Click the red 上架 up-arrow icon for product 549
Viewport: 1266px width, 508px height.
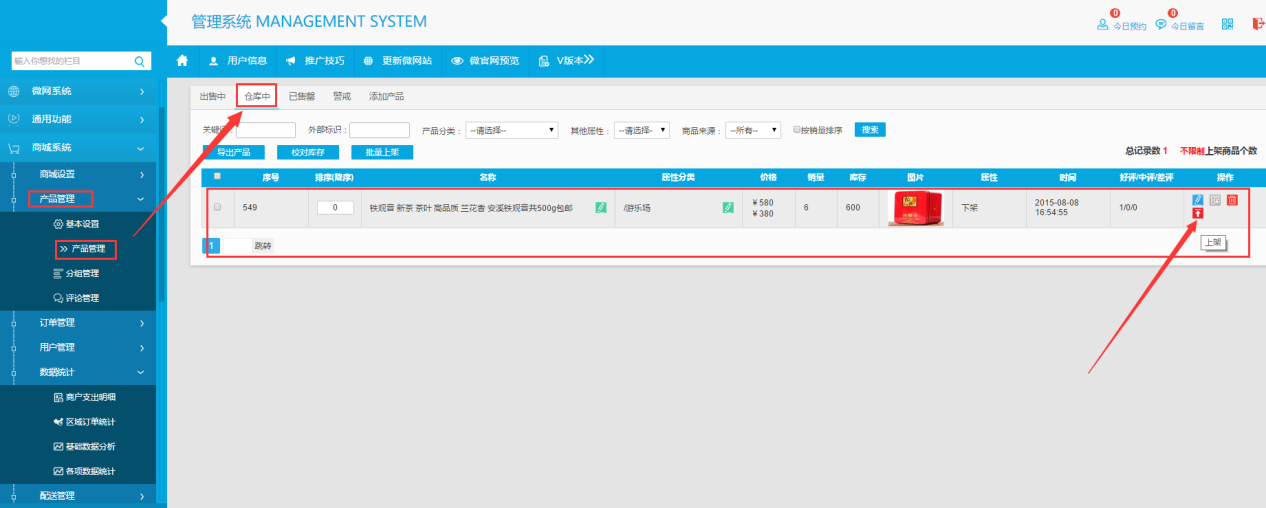pos(1198,214)
